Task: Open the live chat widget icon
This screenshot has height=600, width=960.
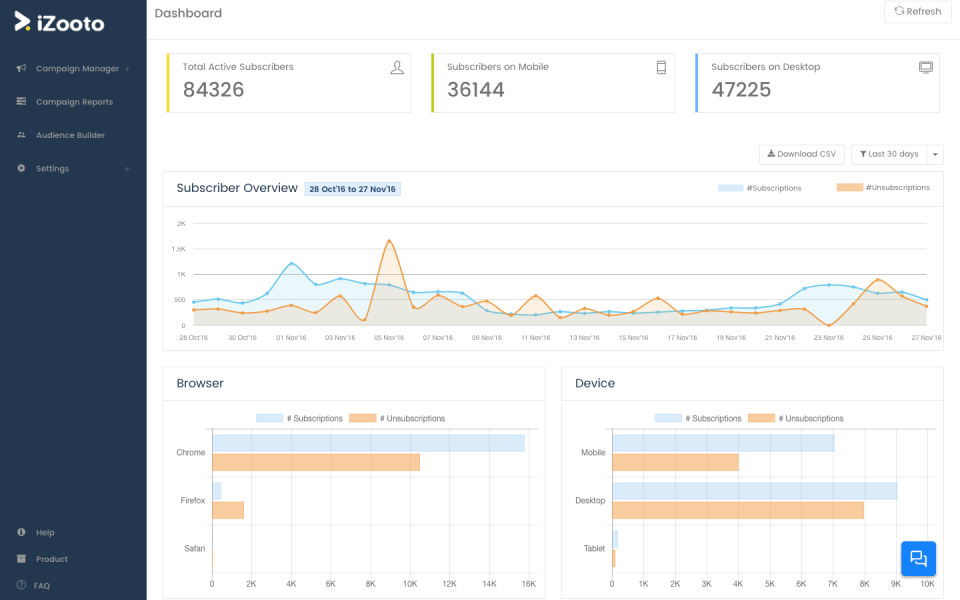Action: click(x=918, y=558)
